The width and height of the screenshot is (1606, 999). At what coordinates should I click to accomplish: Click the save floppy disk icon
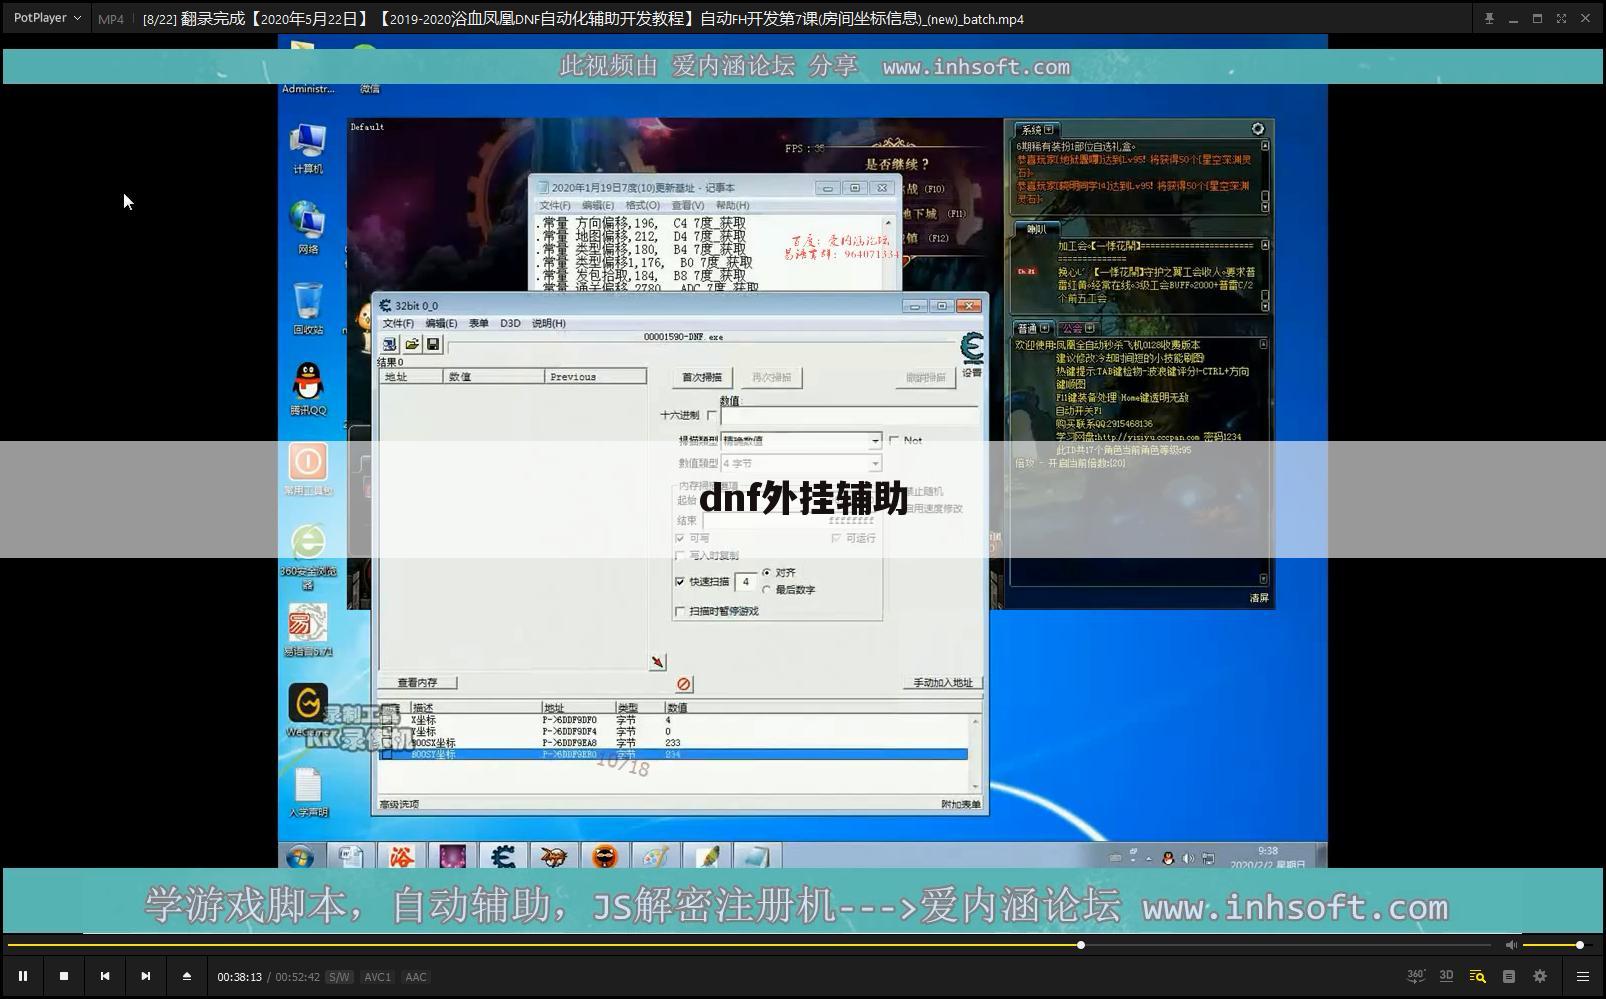[x=433, y=344]
